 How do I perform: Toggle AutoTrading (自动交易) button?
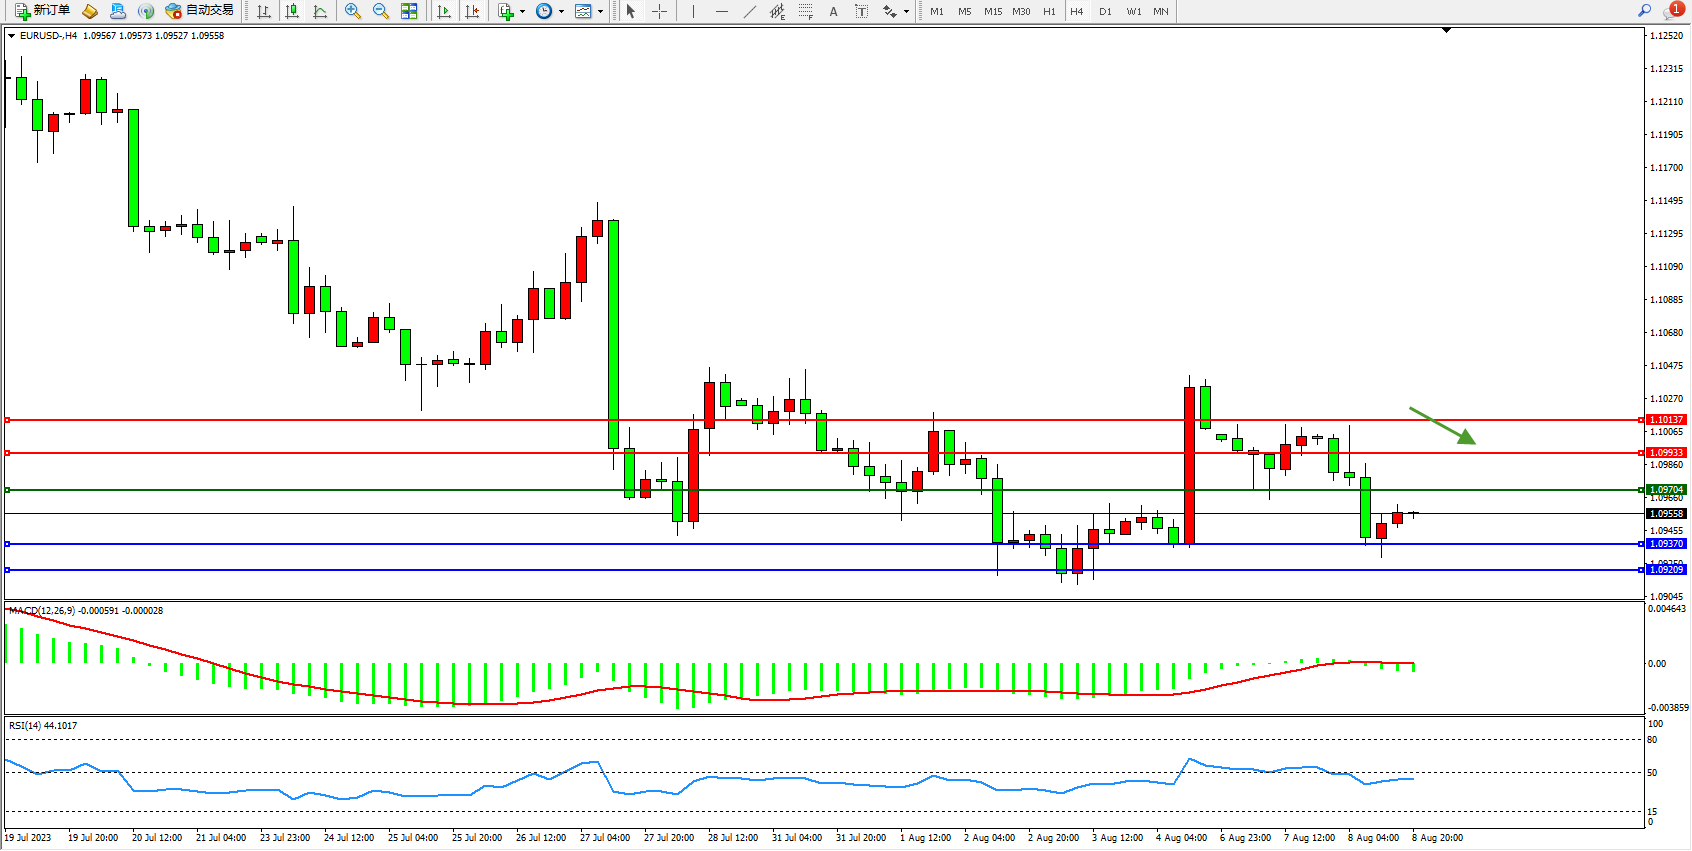tap(199, 11)
